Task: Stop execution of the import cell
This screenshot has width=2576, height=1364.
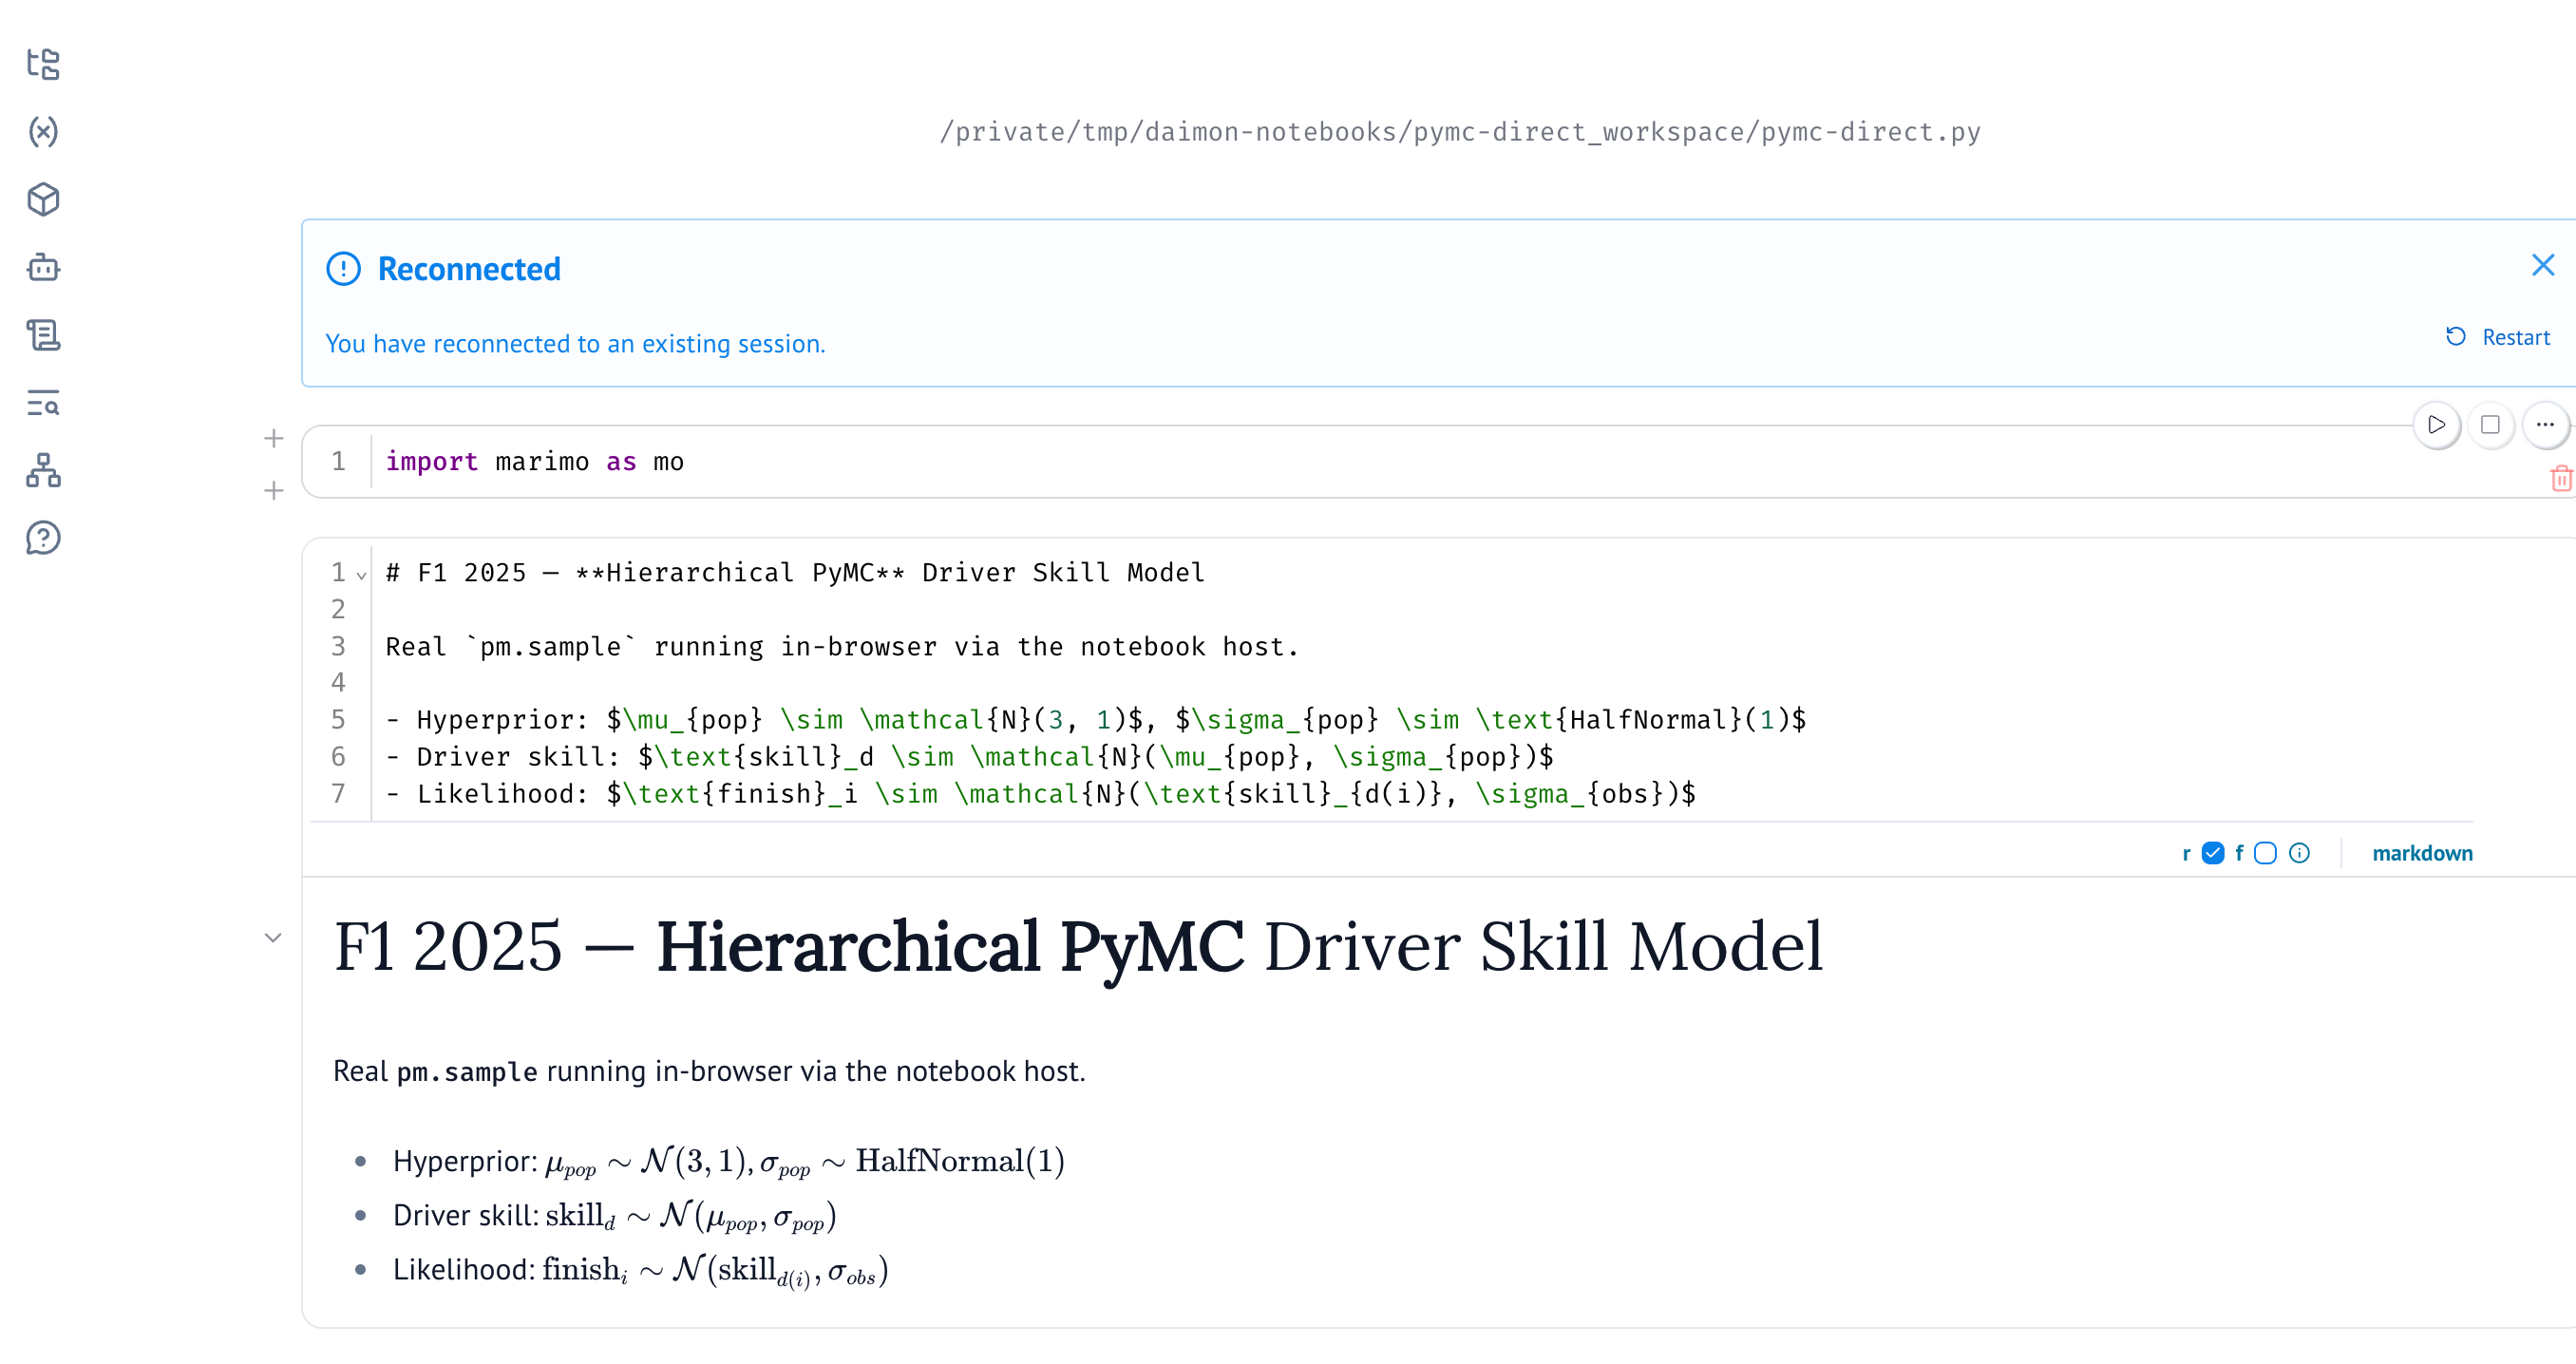Action: (x=2490, y=425)
